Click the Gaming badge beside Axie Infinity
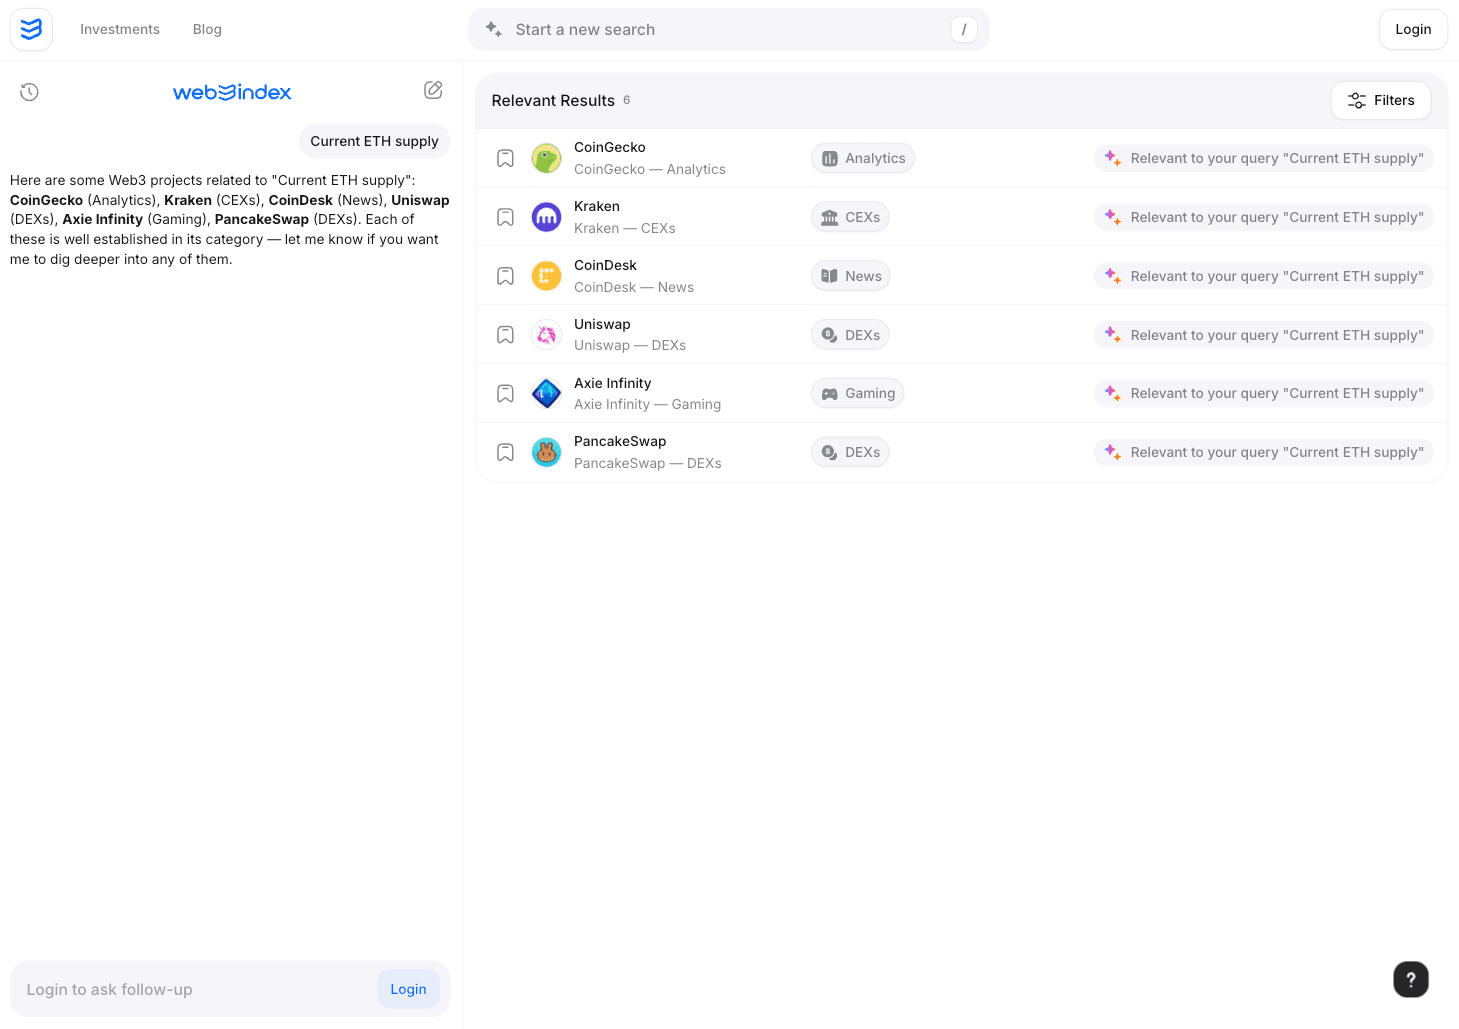1459x1029 pixels. [857, 393]
